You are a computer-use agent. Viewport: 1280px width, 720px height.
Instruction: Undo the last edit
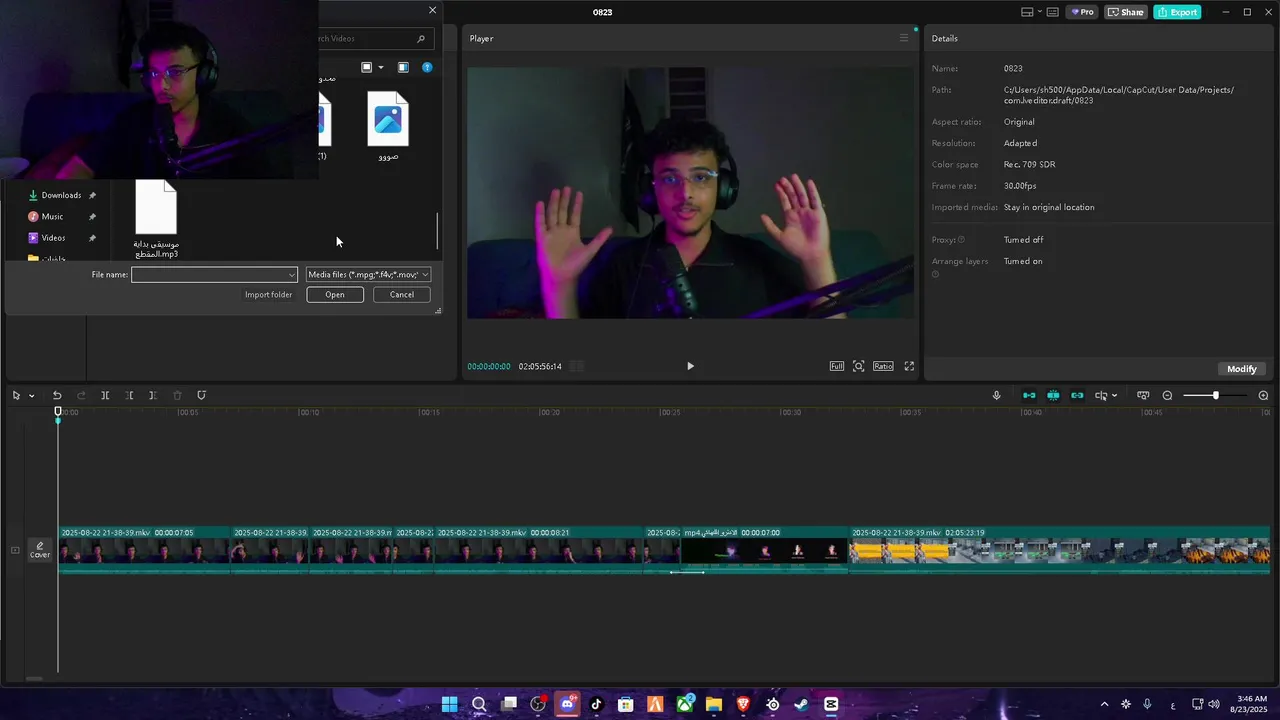pyautogui.click(x=57, y=396)
